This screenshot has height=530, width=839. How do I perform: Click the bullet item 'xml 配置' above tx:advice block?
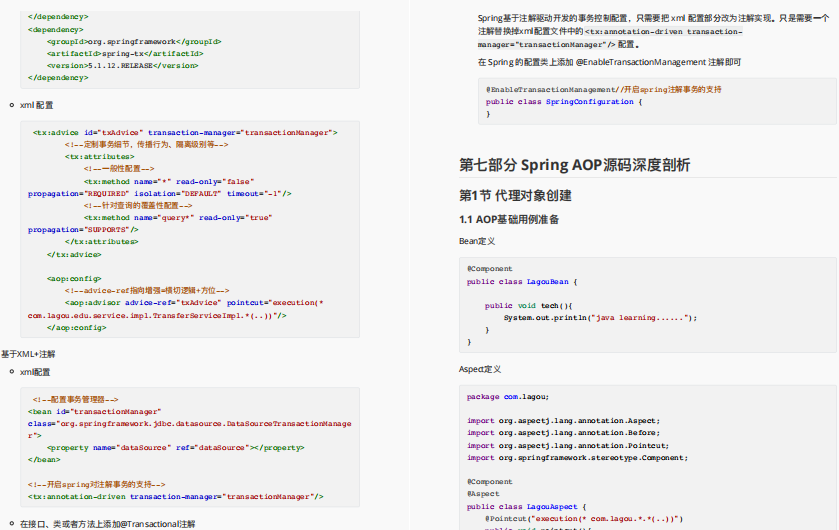tap(36, 105)
